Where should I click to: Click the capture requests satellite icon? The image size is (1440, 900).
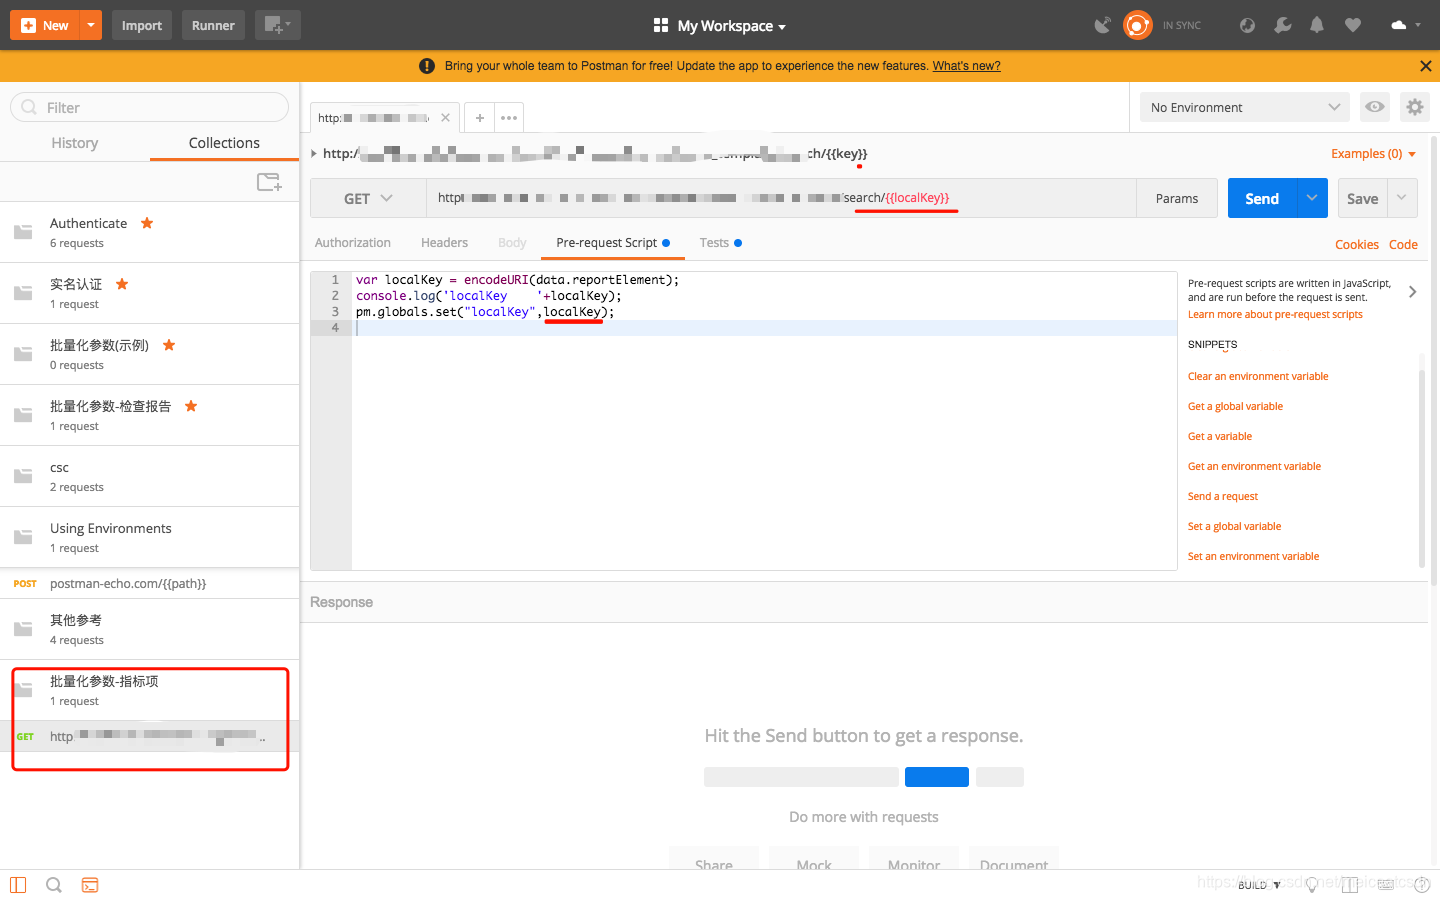pyautogui.click(x=1103, y=25)
